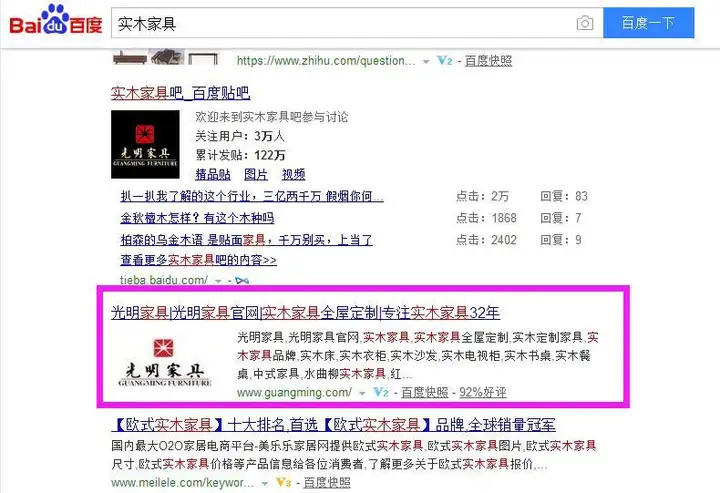Open the 视频 link under tieba result
Viewport: 720px width, 493px height.
tap(293, 174)
